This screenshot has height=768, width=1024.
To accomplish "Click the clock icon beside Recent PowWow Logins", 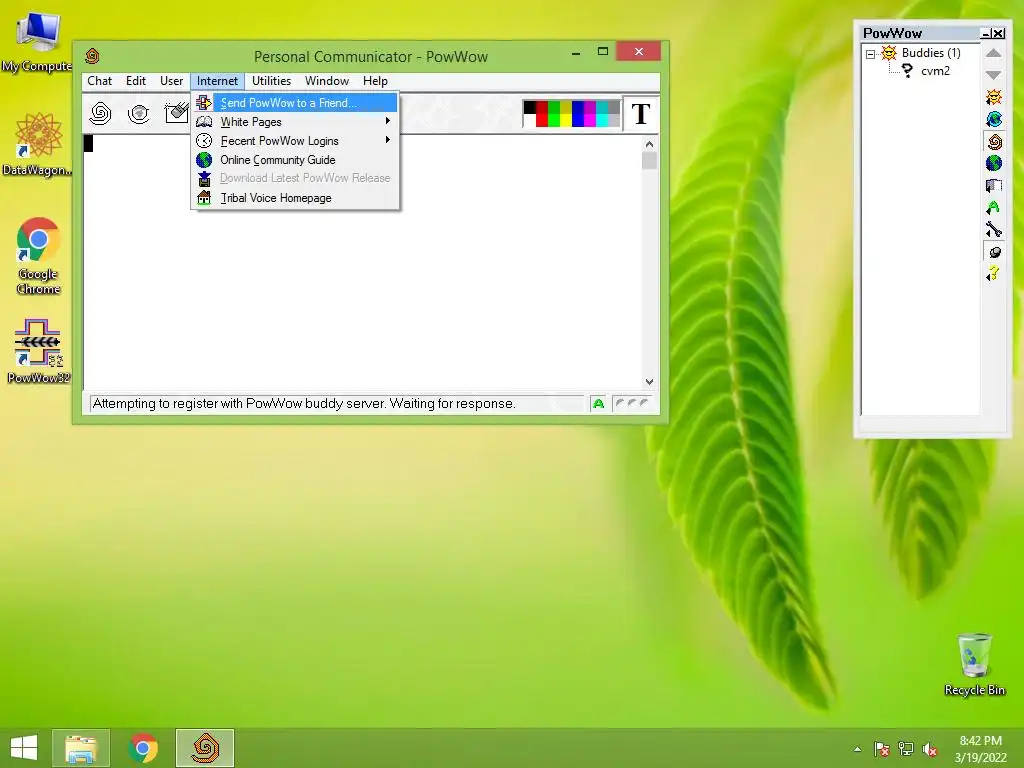I will click(204, 140).
